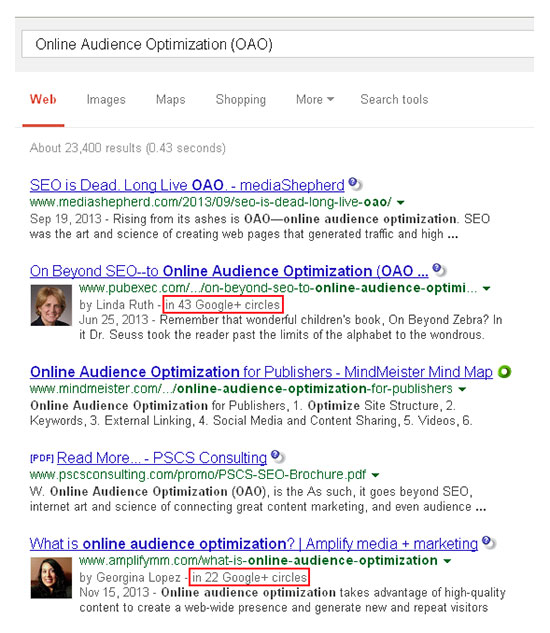
Task: Click the reputation icon beside the mediaShepherd result
Action: point(355,184)
